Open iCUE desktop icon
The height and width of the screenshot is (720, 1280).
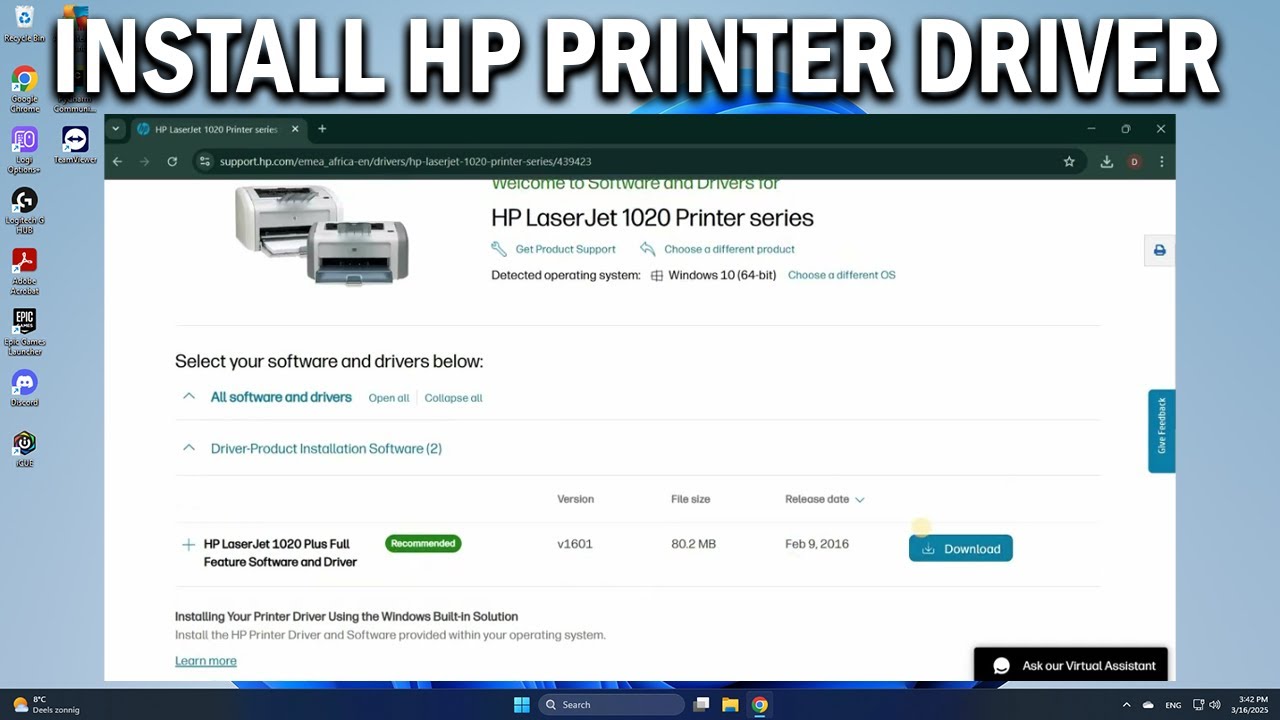pyautogui.click(x=24, y=449)
